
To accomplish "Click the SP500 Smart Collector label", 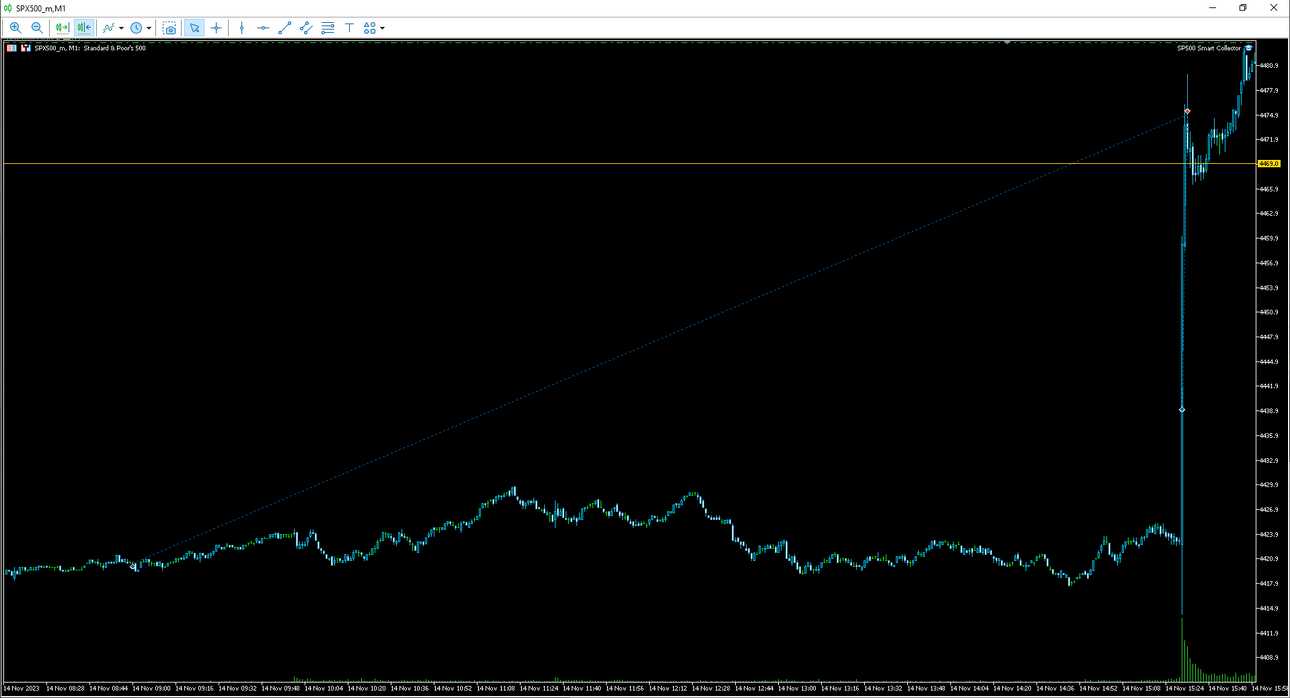I will pos(1208,48).
